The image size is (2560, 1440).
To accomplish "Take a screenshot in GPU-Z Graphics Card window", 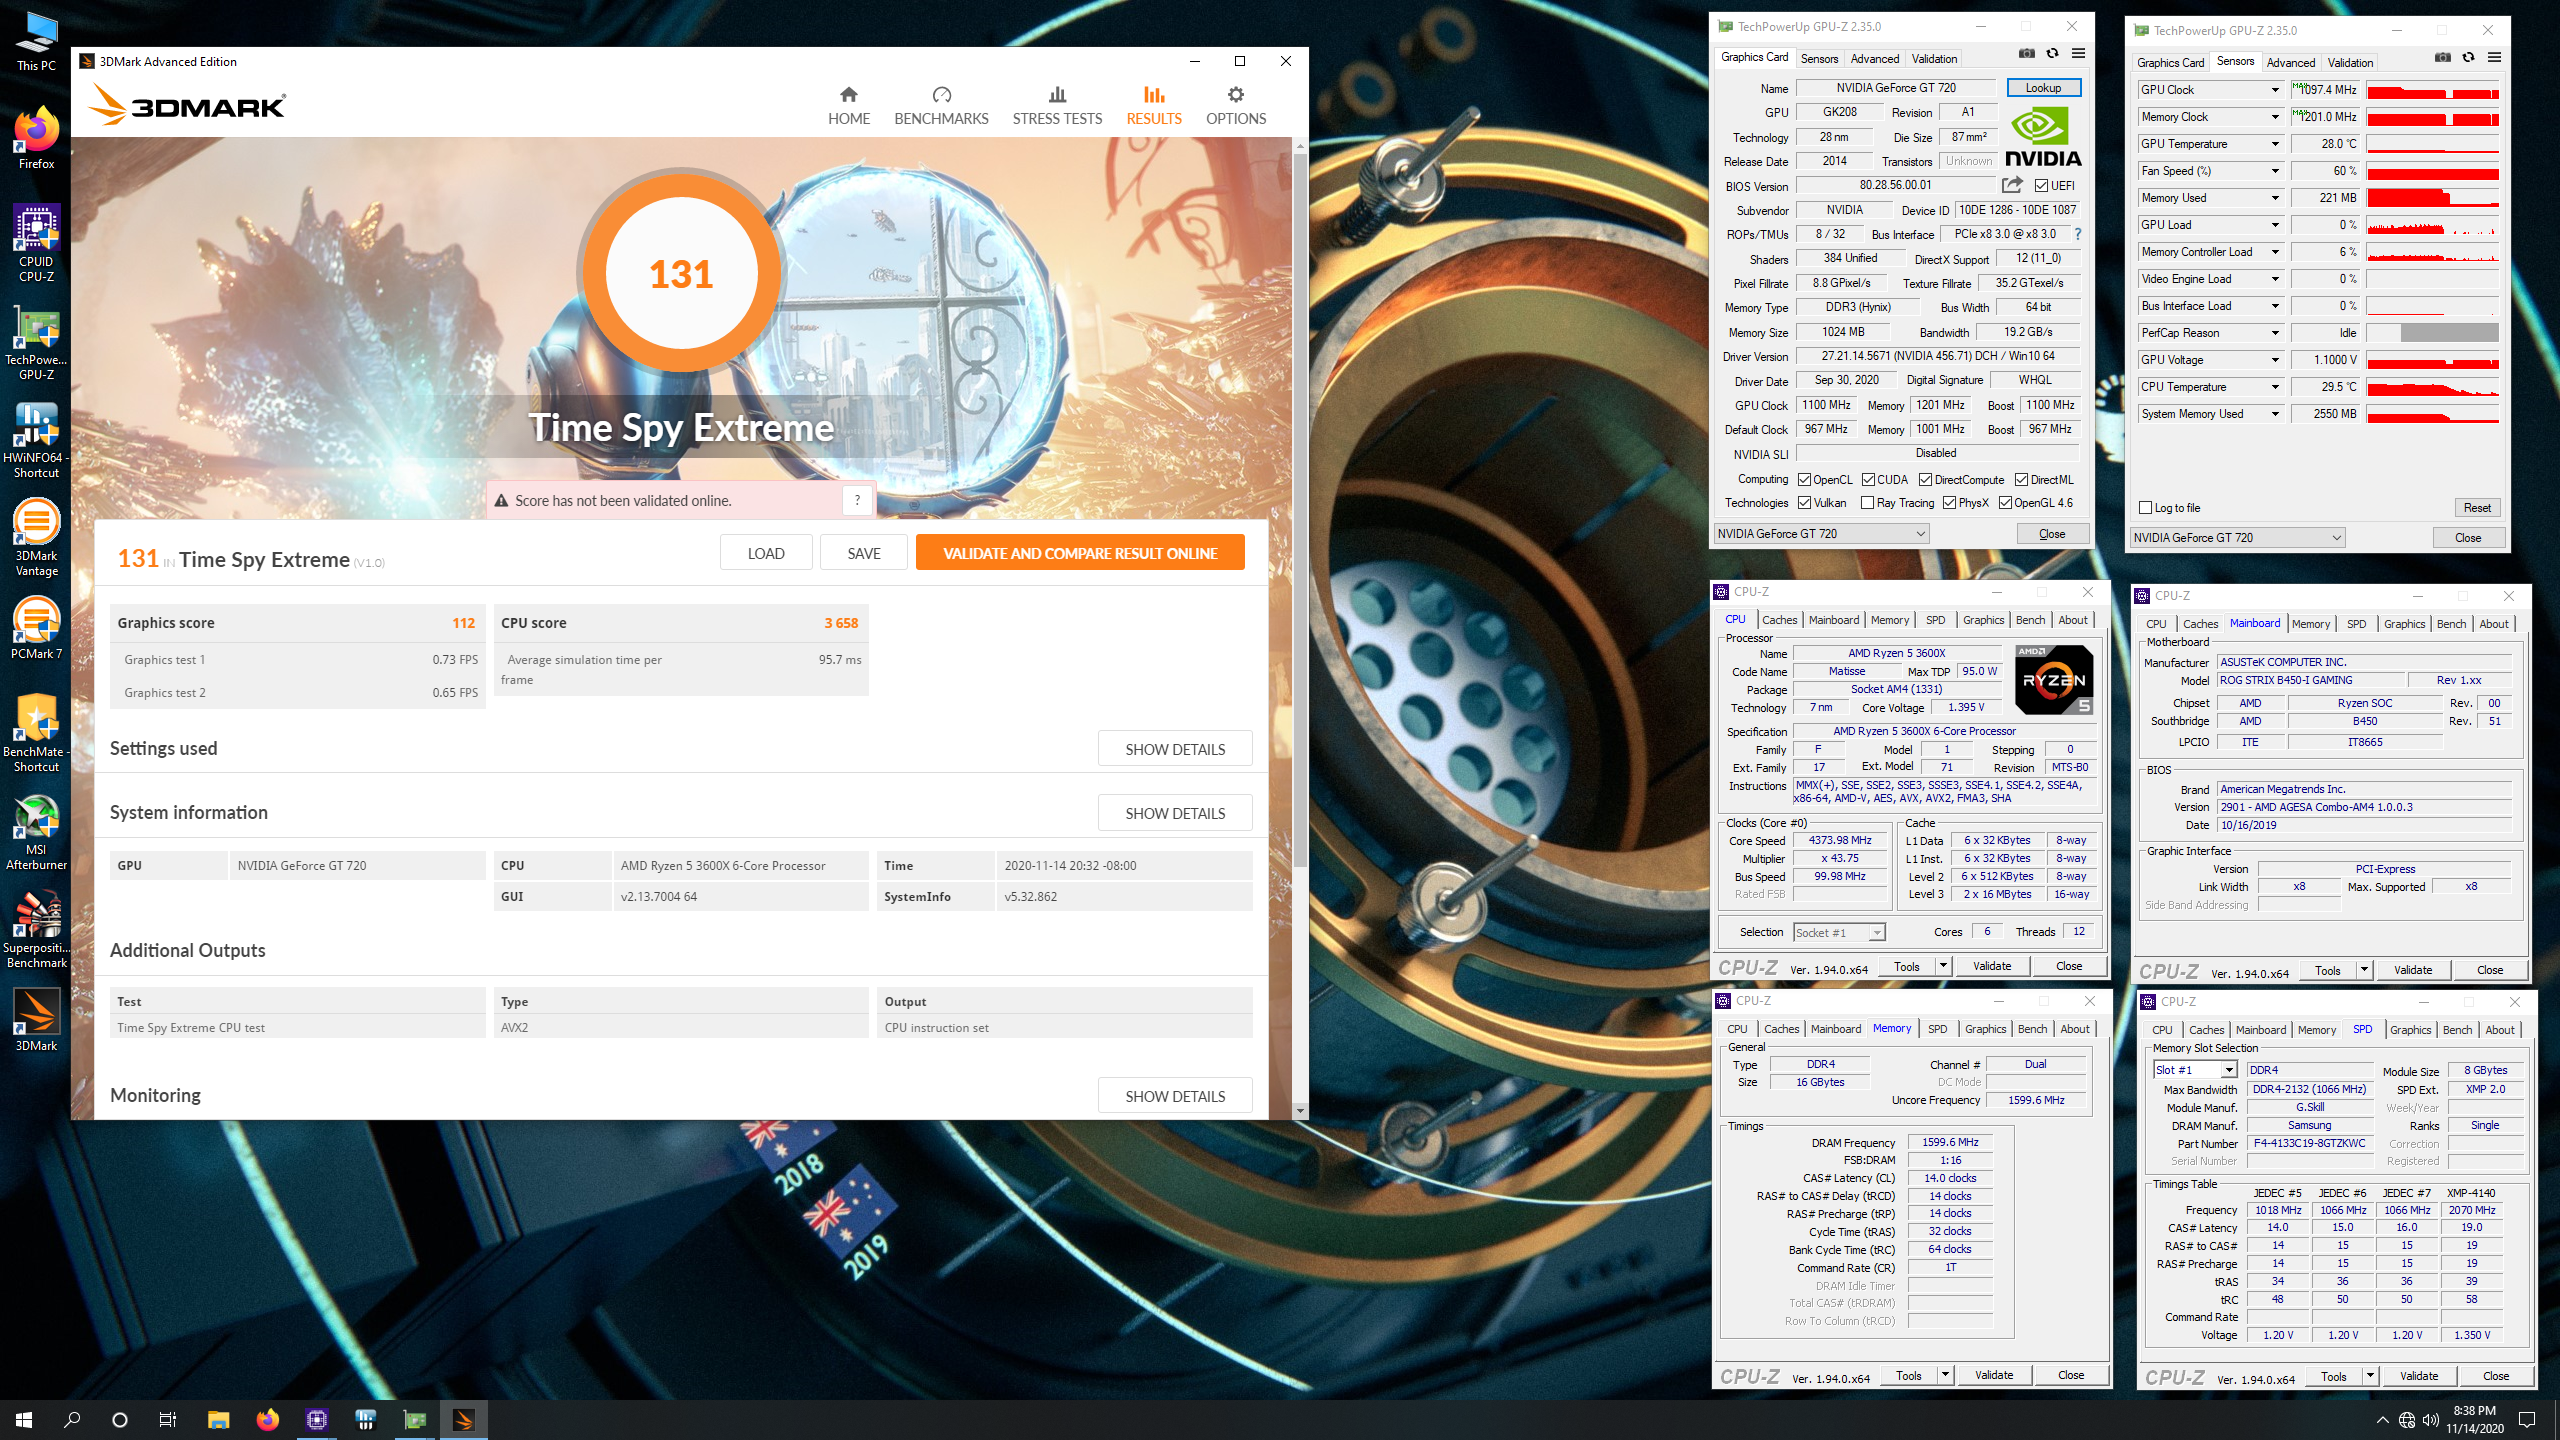I will tap(2026, 54).
